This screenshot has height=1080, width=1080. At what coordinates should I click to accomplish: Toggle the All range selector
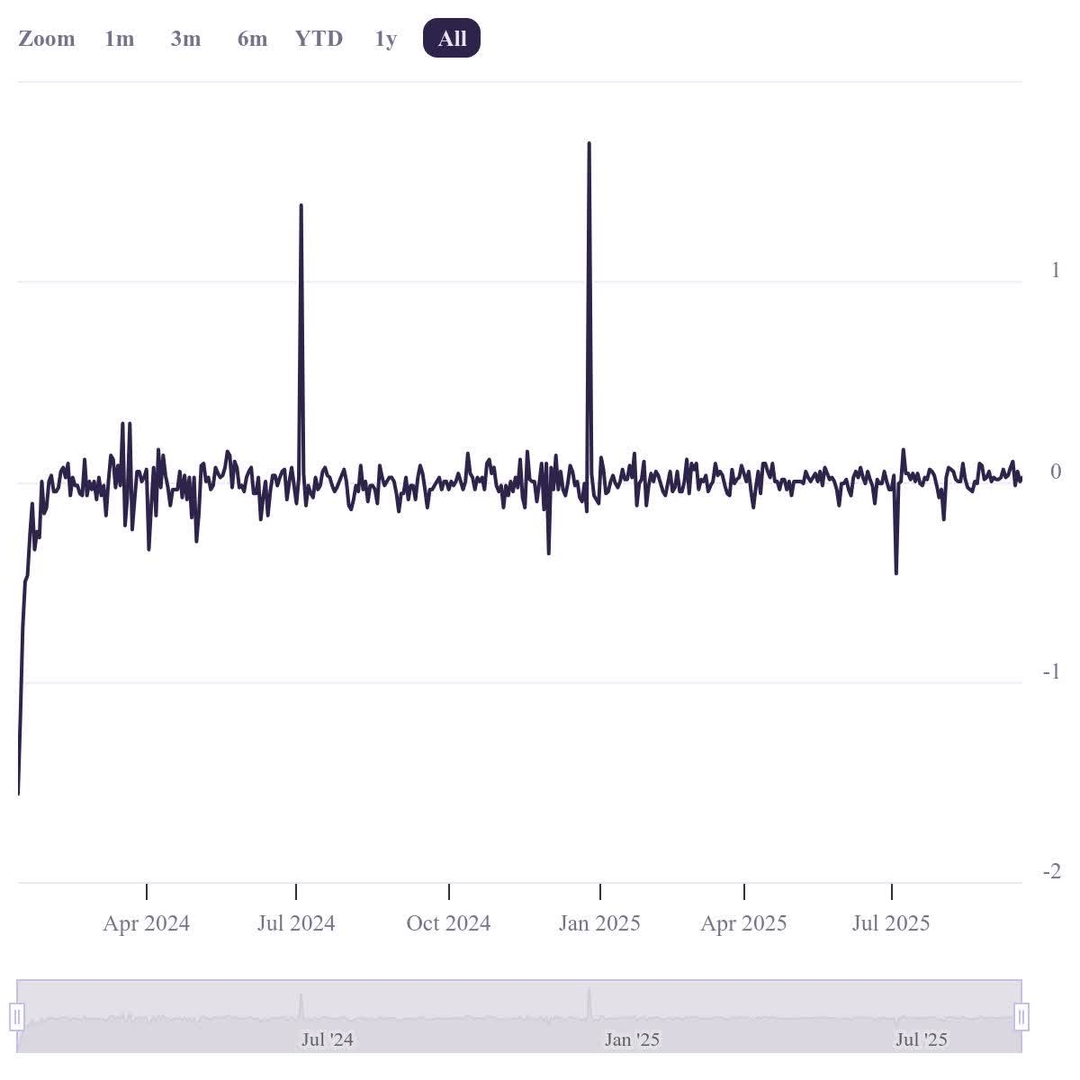pos(451,38)
